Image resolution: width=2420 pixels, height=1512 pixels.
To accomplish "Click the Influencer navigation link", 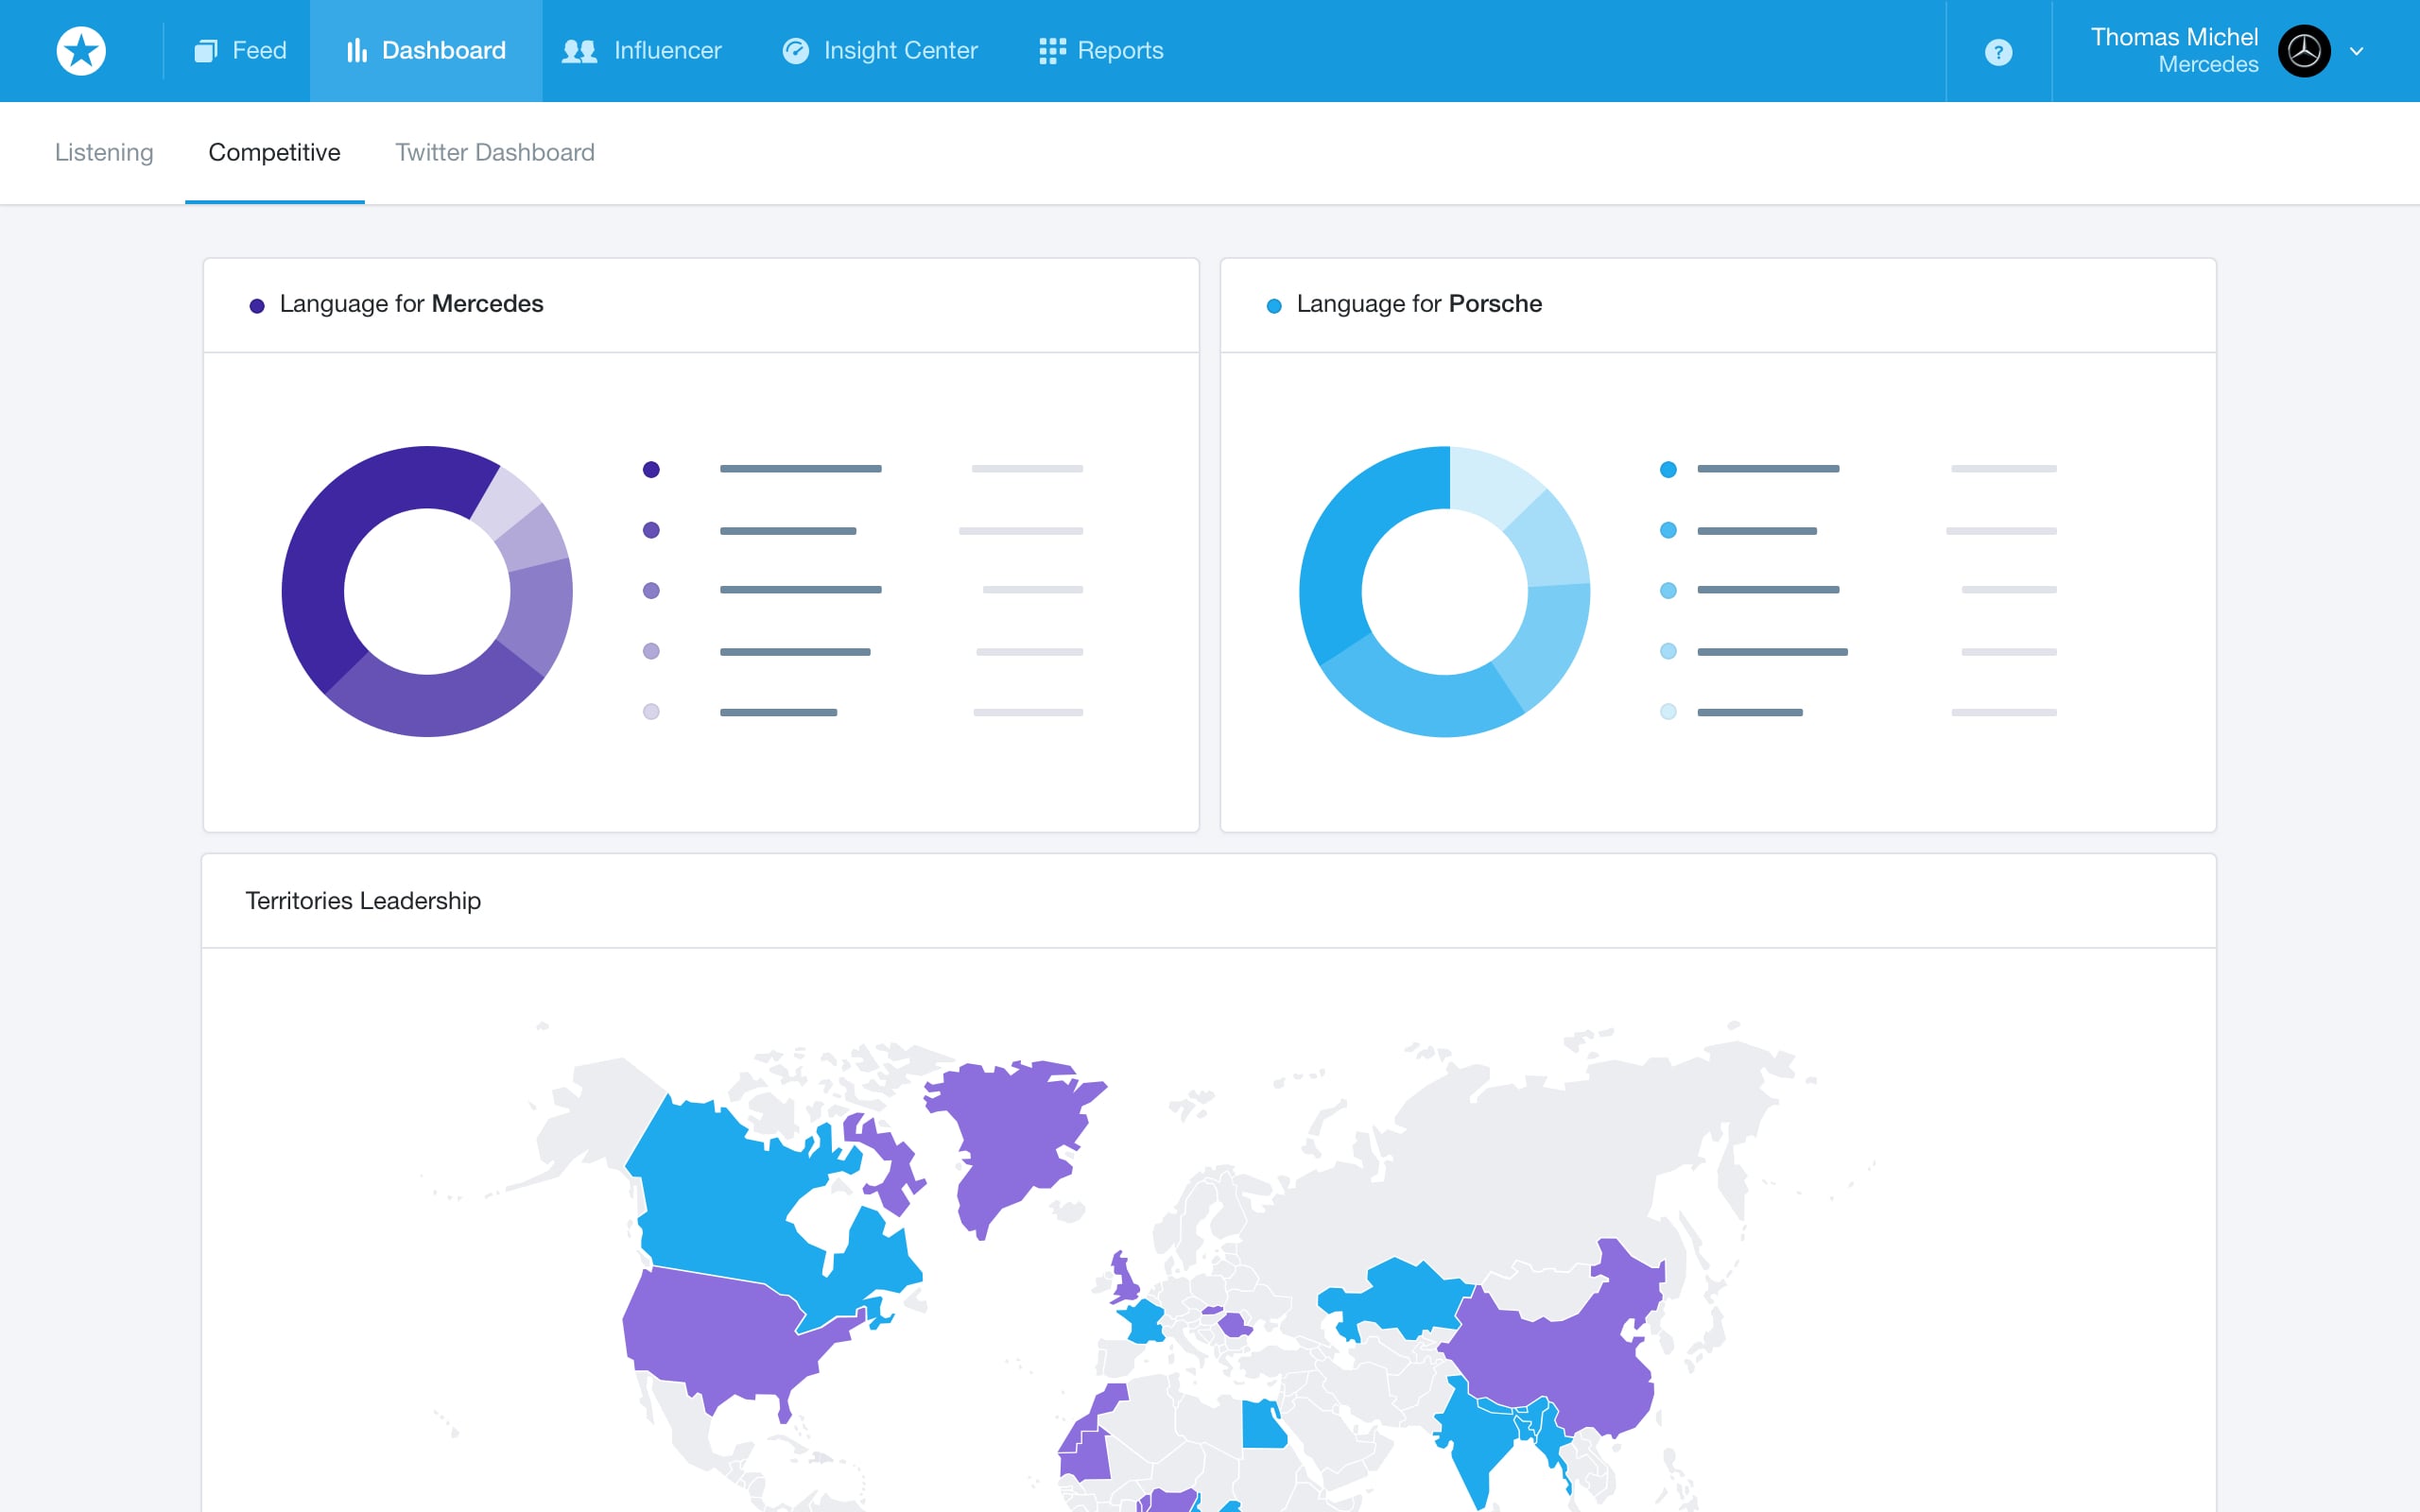I will tap(667, 51).
